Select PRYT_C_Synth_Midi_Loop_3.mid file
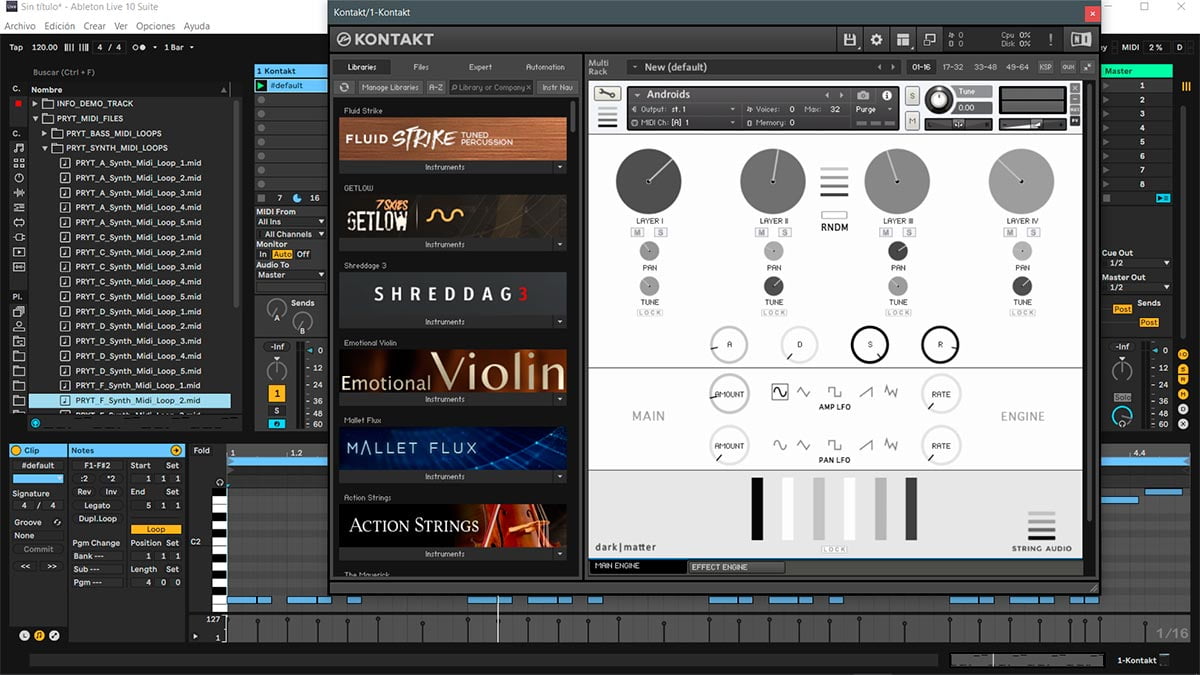This screenshot has width=1200, height=675. 138,267
